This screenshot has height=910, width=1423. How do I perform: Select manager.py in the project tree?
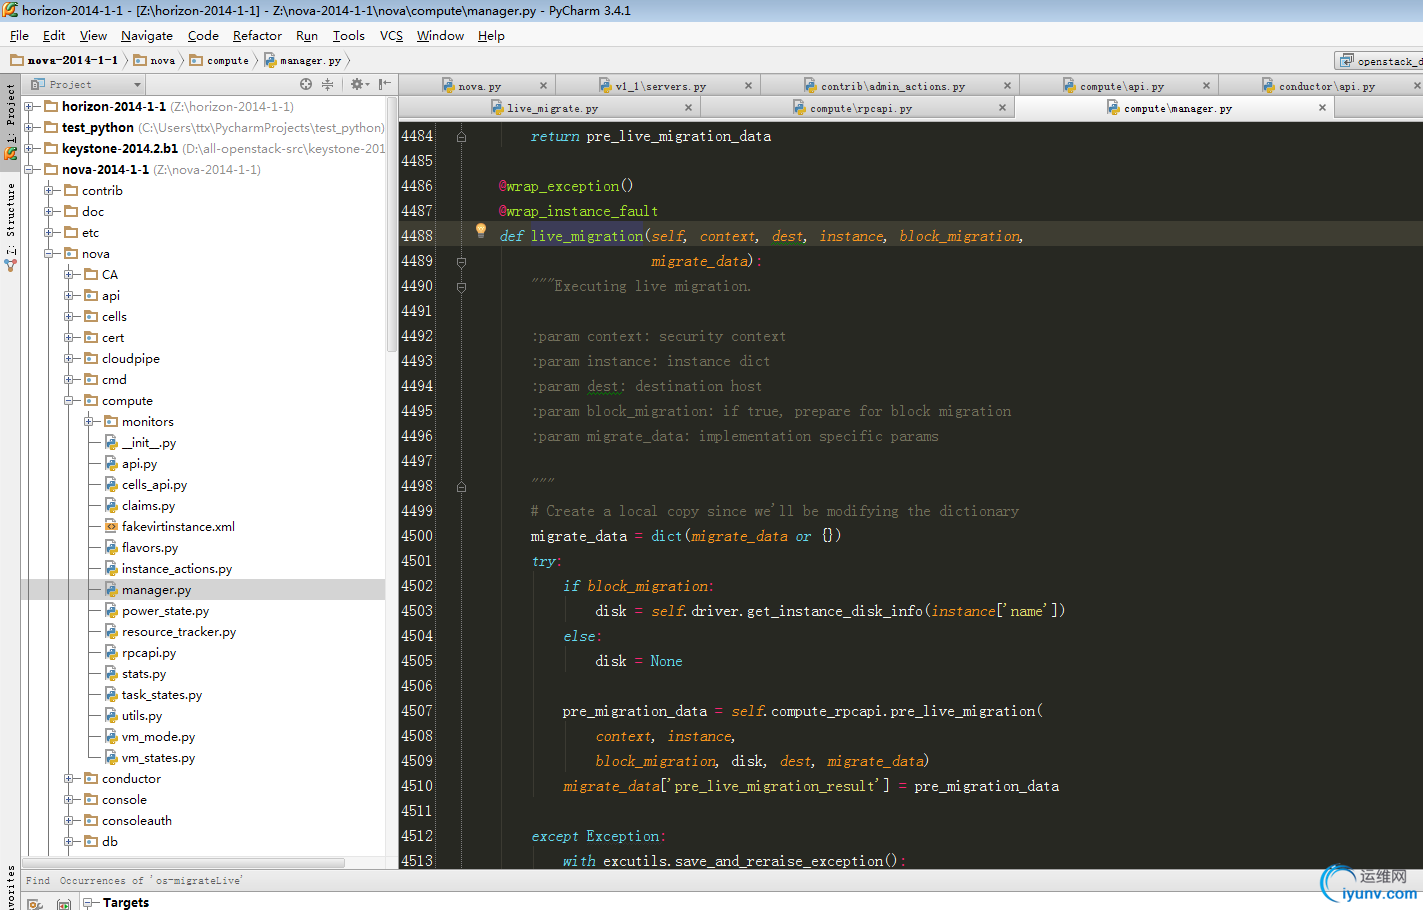coord(156,589)
